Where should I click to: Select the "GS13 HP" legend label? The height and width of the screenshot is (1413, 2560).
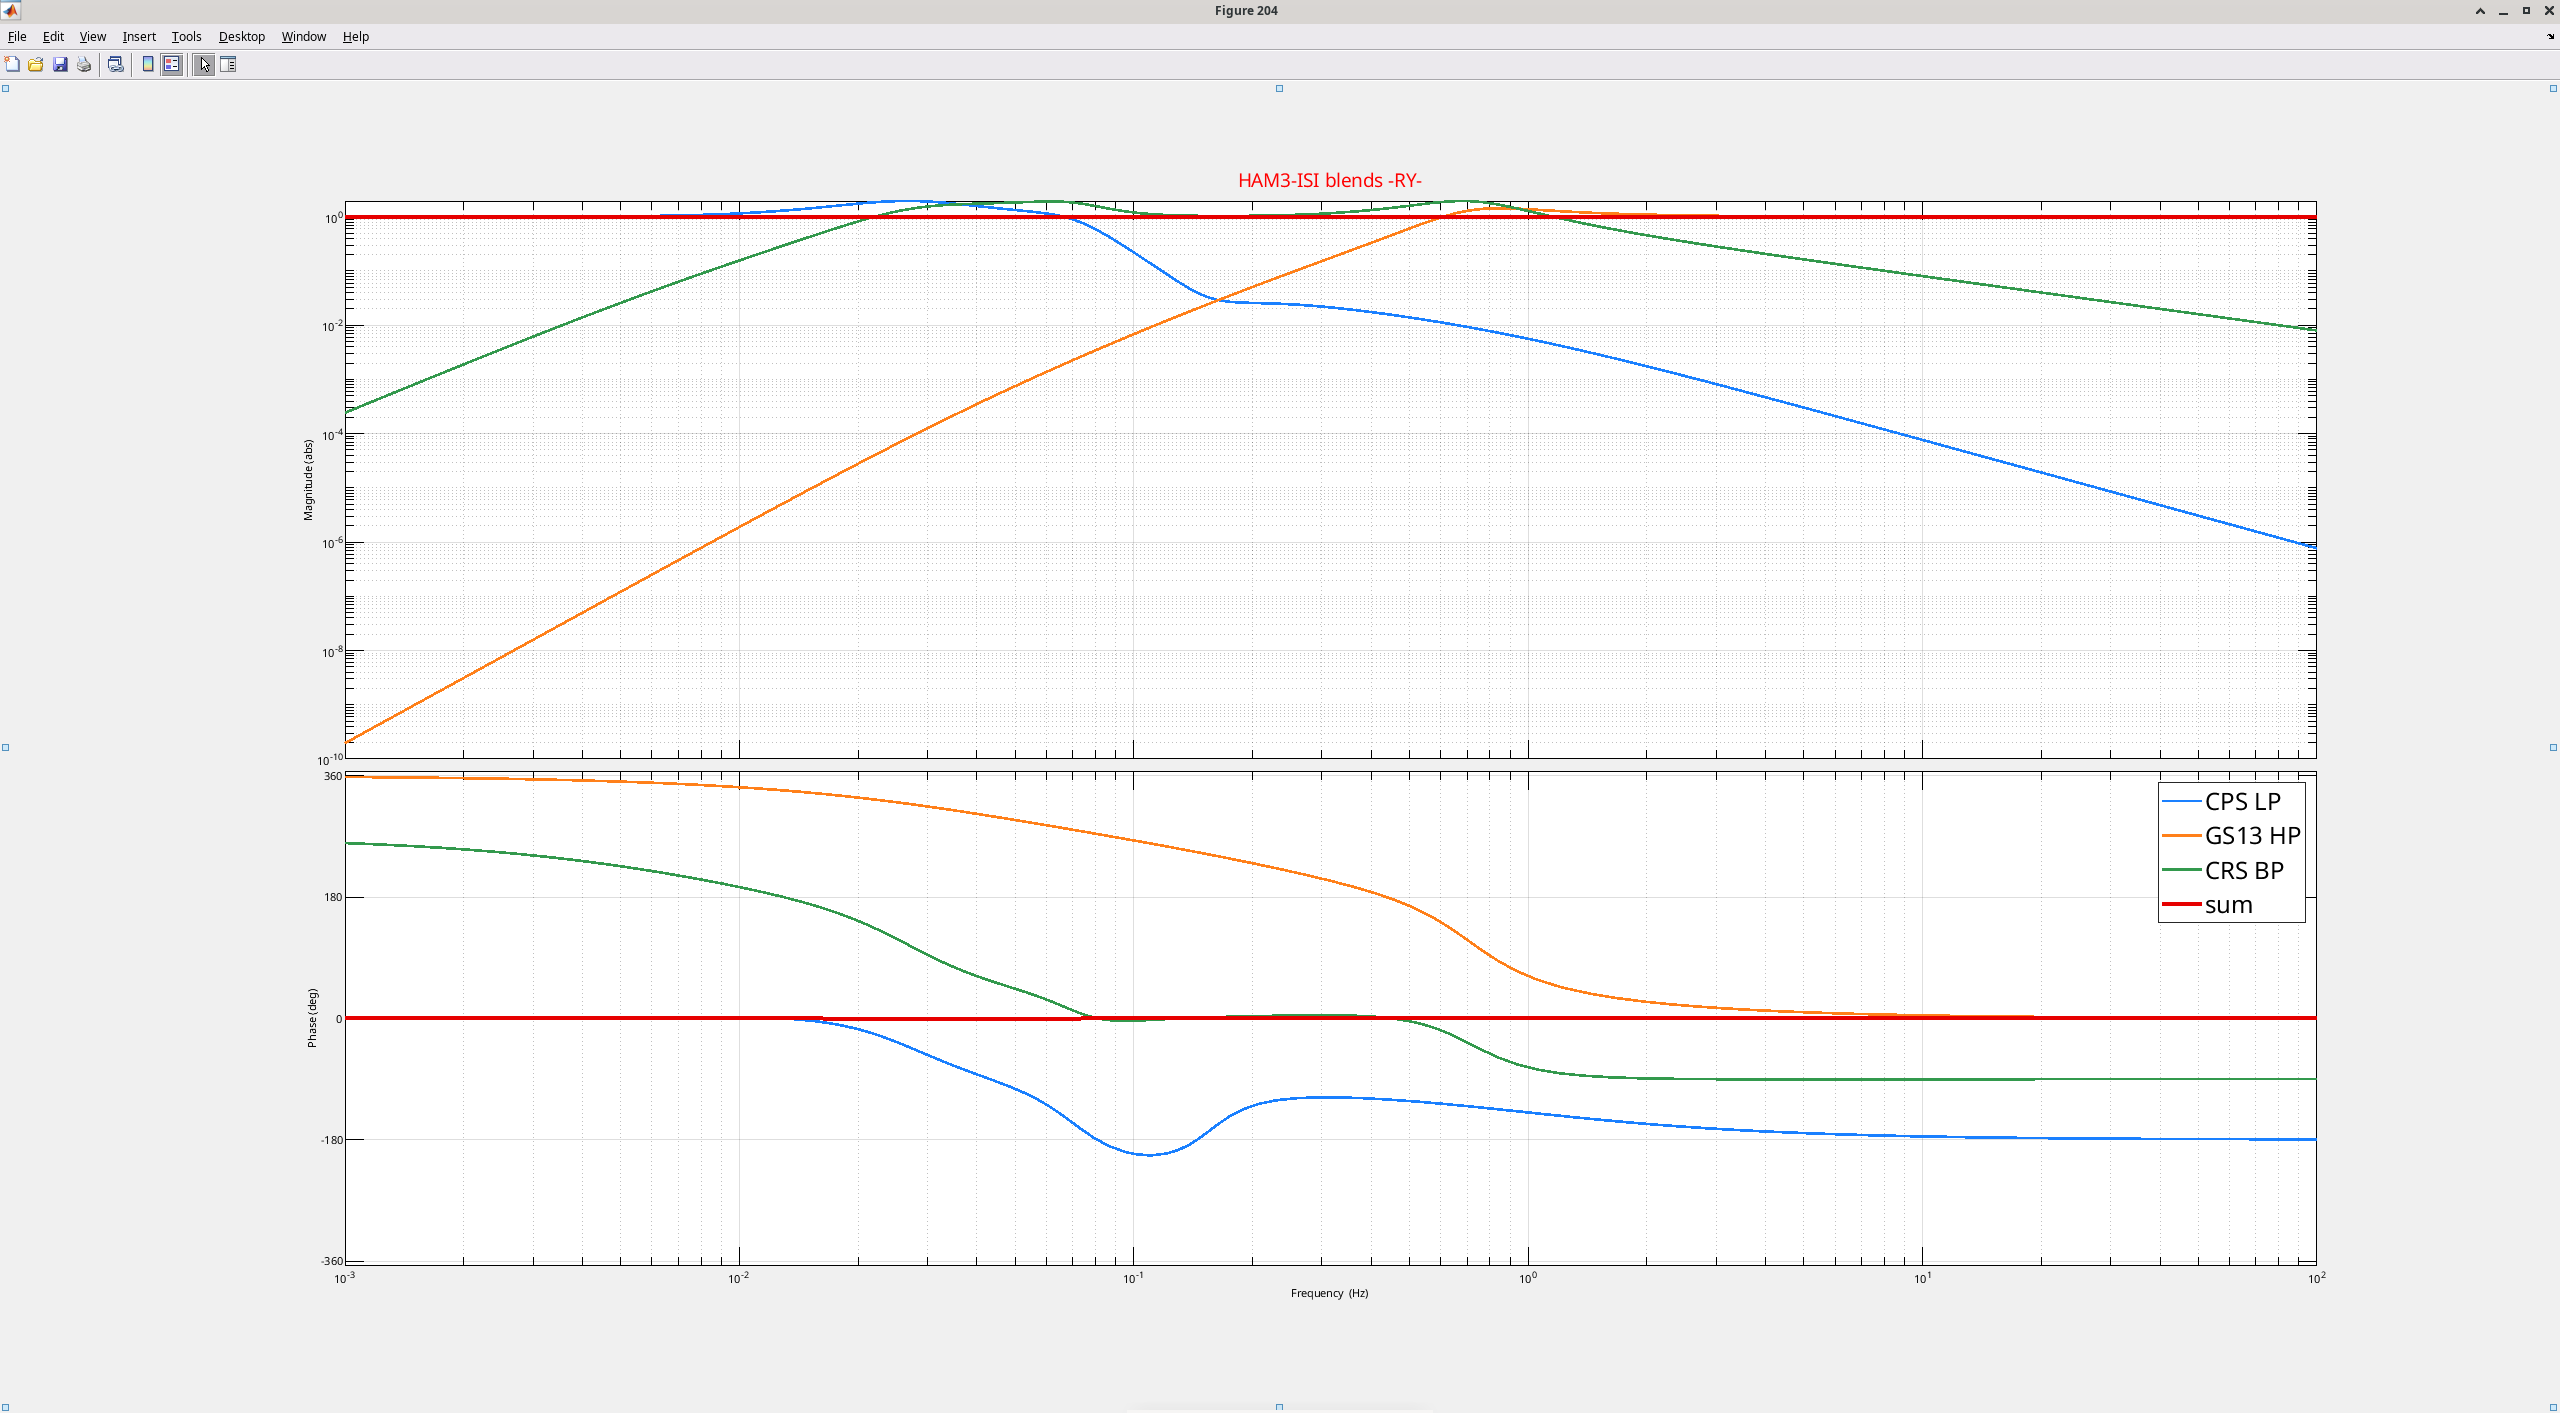click(2253, 836)
